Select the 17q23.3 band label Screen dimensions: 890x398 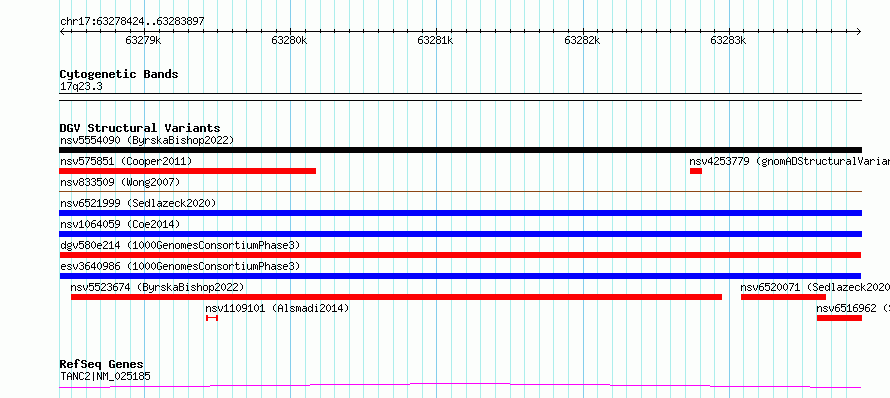click(x=81, y=87)
